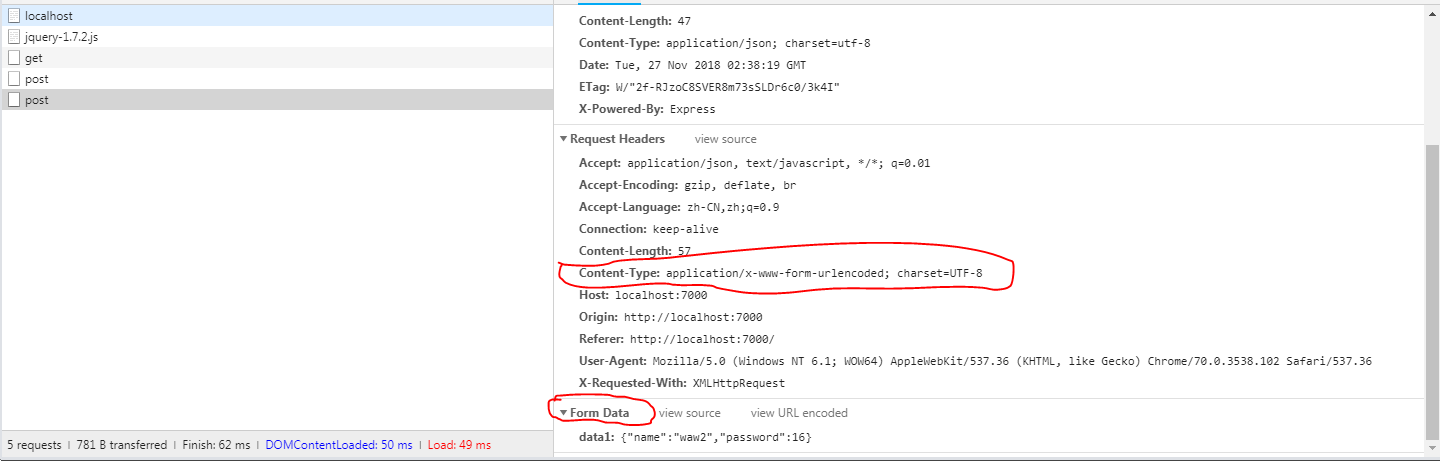Collapse the Form Data section triangle

[x=564, y=413]
